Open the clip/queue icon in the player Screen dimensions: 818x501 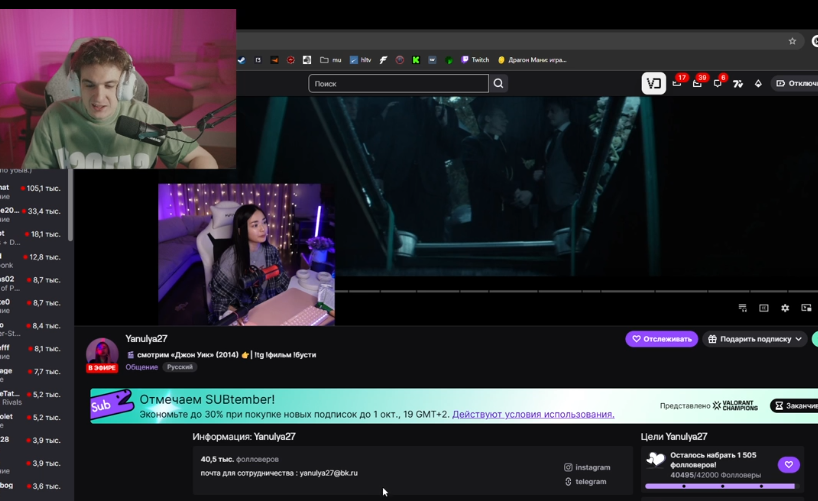click(743, 308)
